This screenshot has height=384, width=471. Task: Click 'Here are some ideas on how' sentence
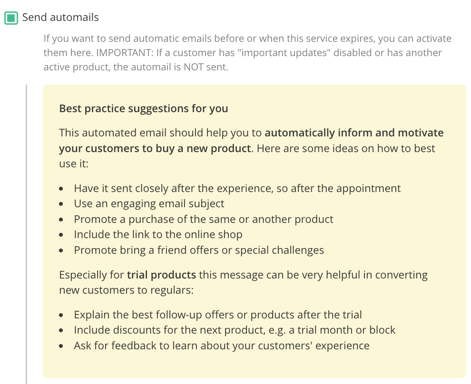coord(346,148)
